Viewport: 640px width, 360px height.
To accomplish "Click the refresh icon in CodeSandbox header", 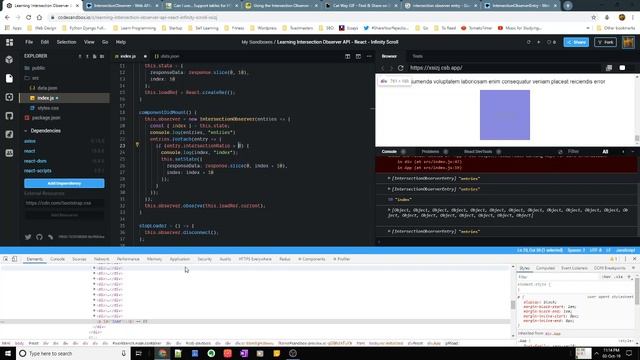I will (x=529, y=42).
